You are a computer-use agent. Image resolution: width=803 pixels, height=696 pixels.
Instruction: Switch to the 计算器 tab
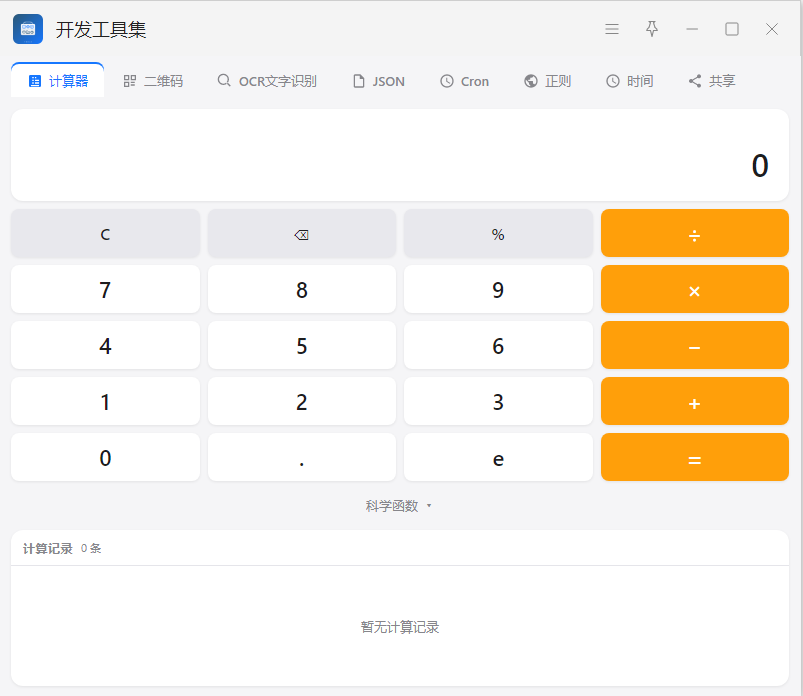57,81
